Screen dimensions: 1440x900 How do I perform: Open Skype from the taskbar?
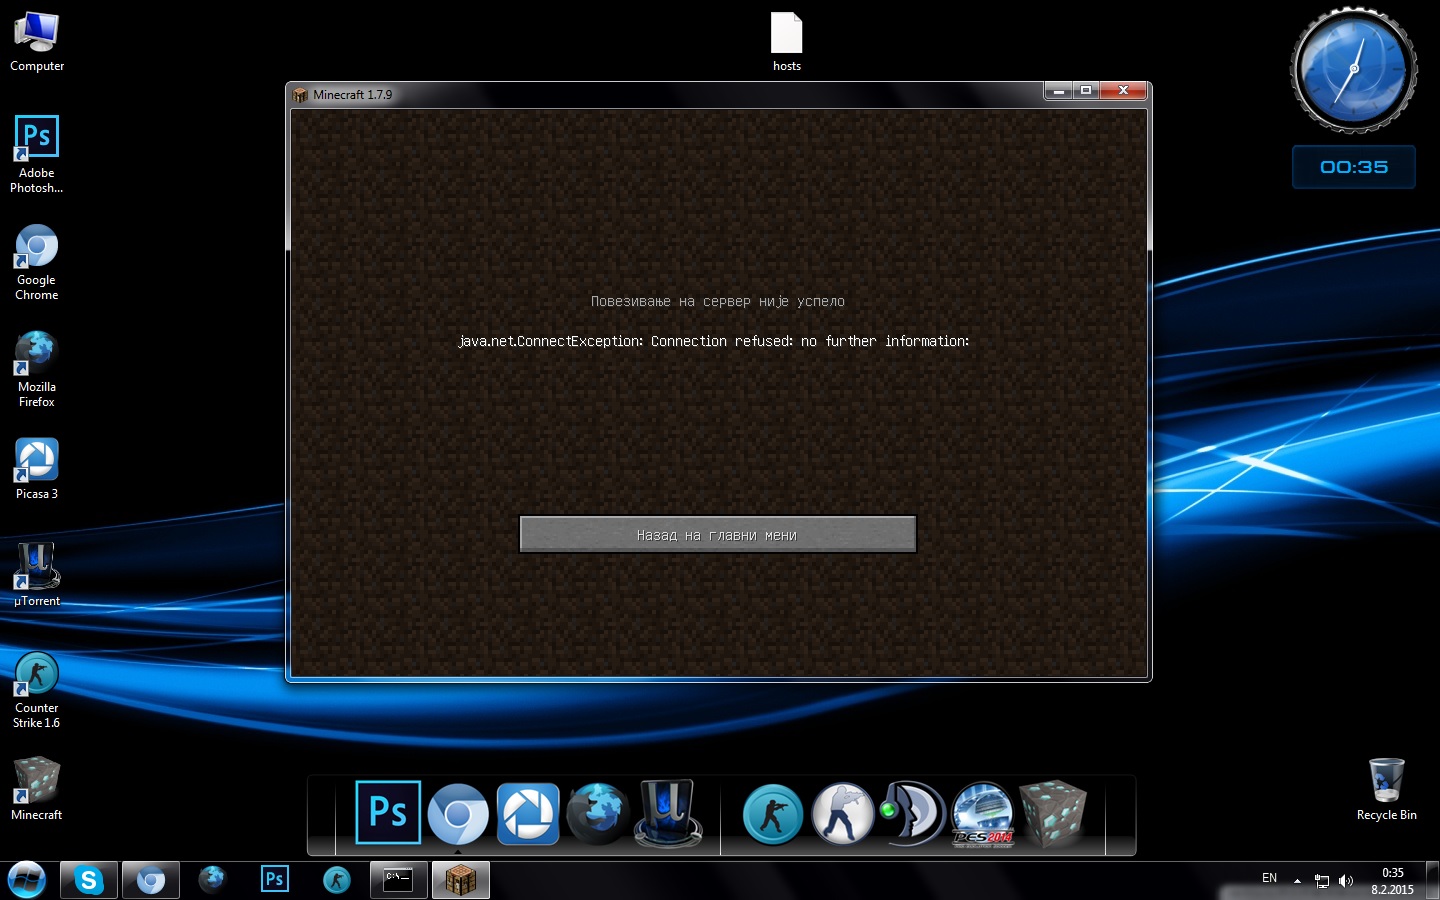point(89,880)
